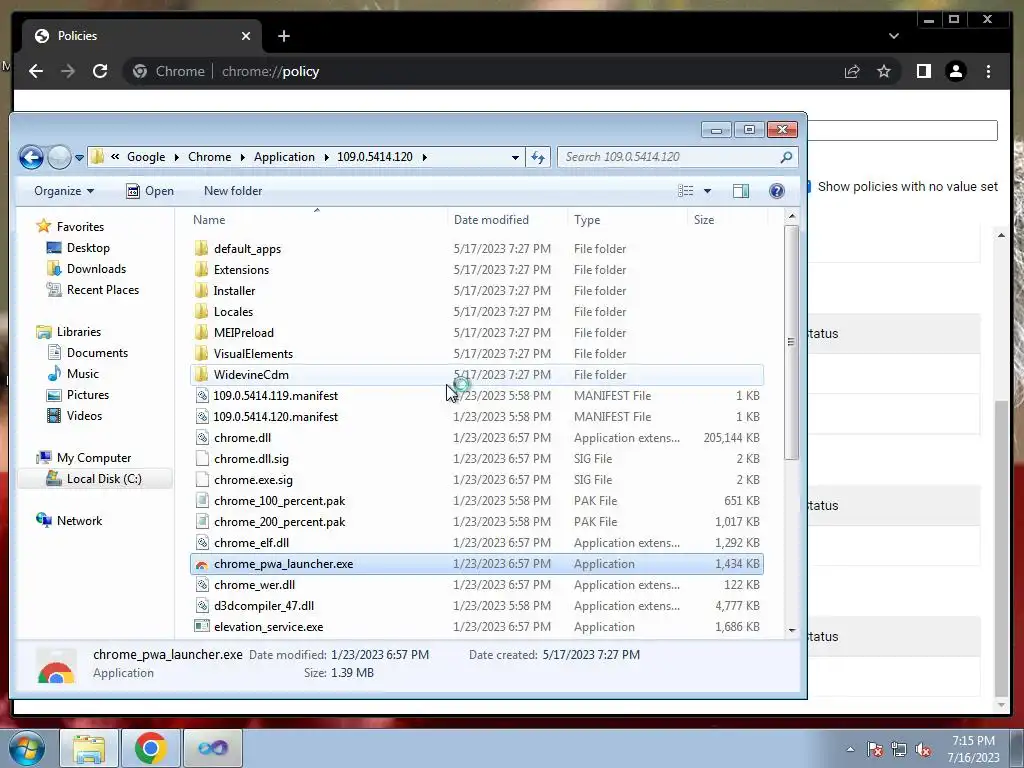The height and width of the screenshot is (768, 1024).
Task: Toggle Show policies with no value set
Action: pyautogui.click(x=807, y=187)
